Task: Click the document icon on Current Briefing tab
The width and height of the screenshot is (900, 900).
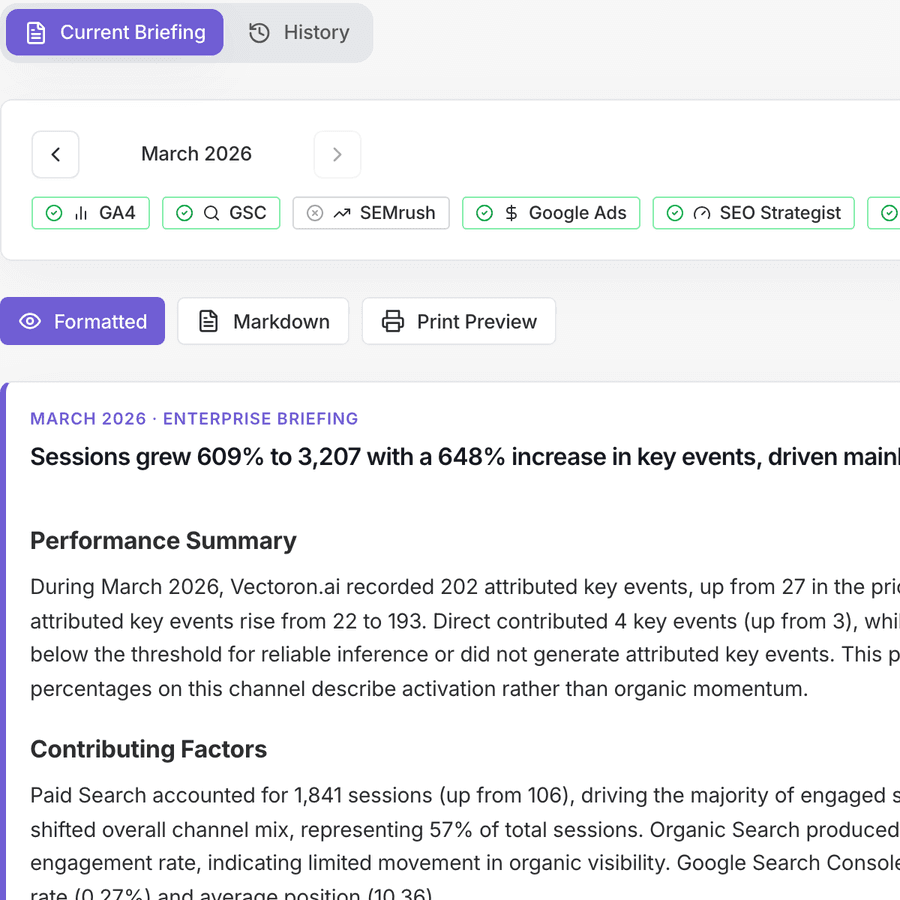Action: 35,32
